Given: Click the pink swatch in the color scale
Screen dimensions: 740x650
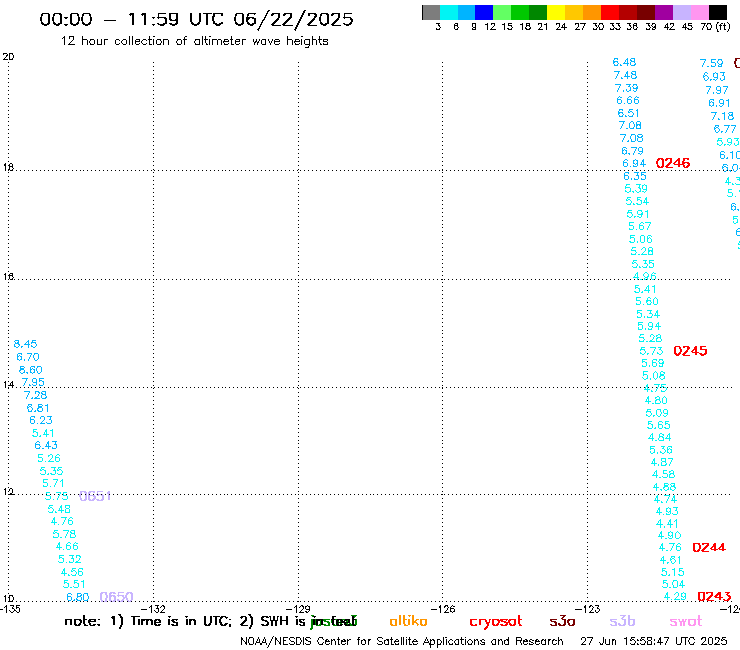Looking at the screenshot, I should click(x=700, y=12).
